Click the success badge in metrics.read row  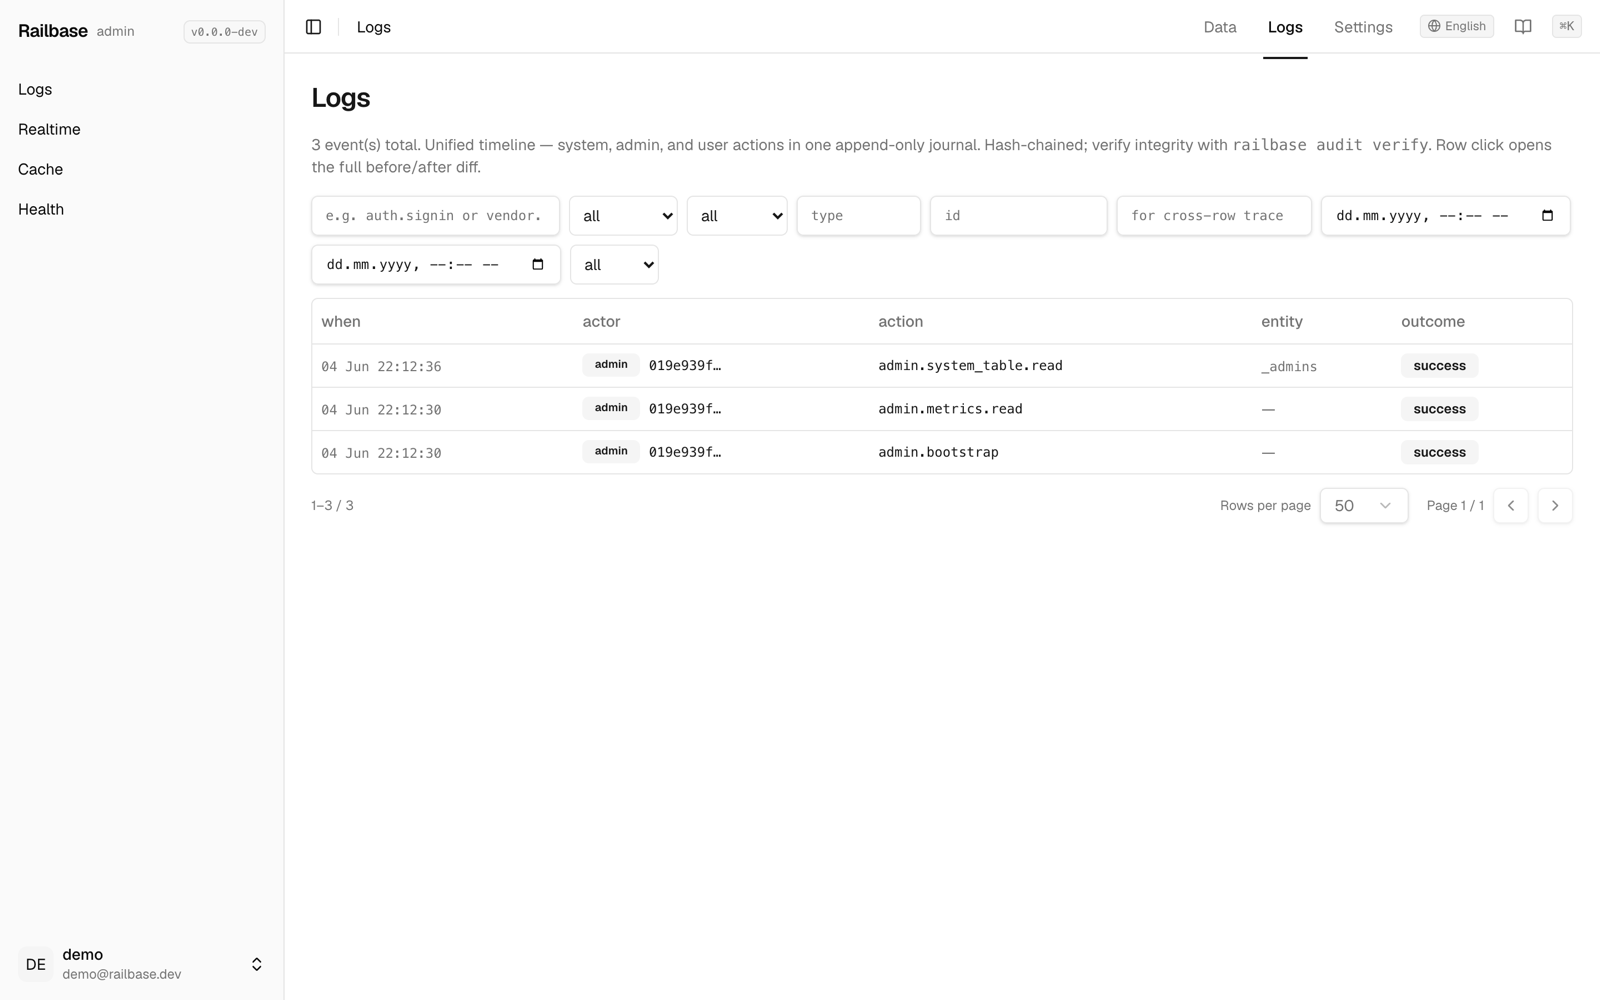point(1439,409)
